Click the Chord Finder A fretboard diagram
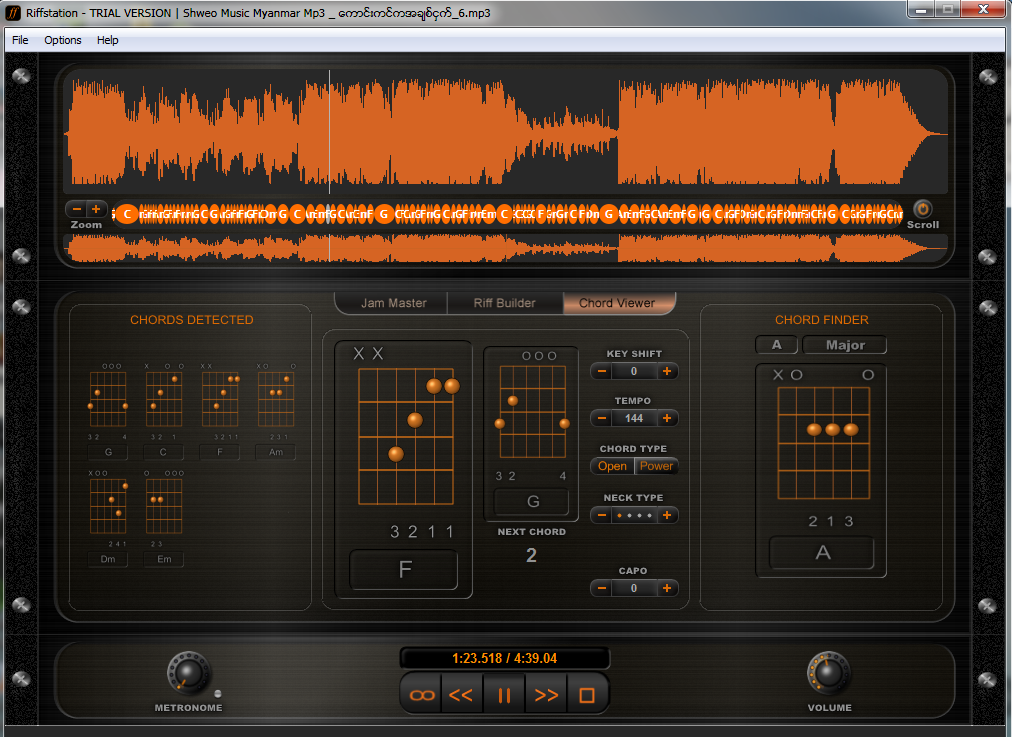This screenshot has width=1012, height=737. (x=824, y=443)
